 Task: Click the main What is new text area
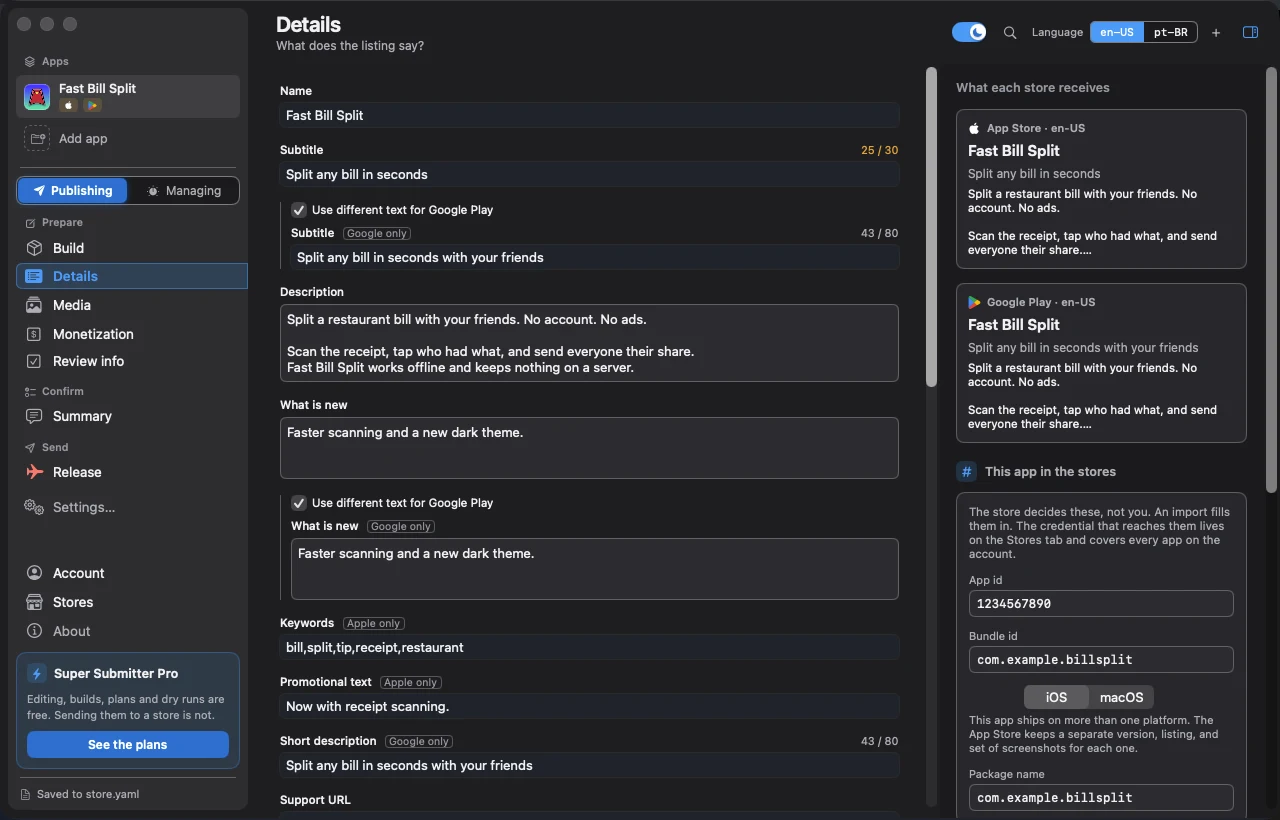[x=589, y=448]
